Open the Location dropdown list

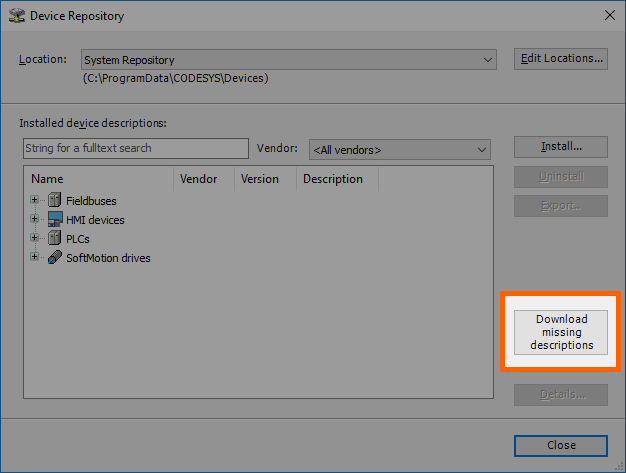[487, 60]
